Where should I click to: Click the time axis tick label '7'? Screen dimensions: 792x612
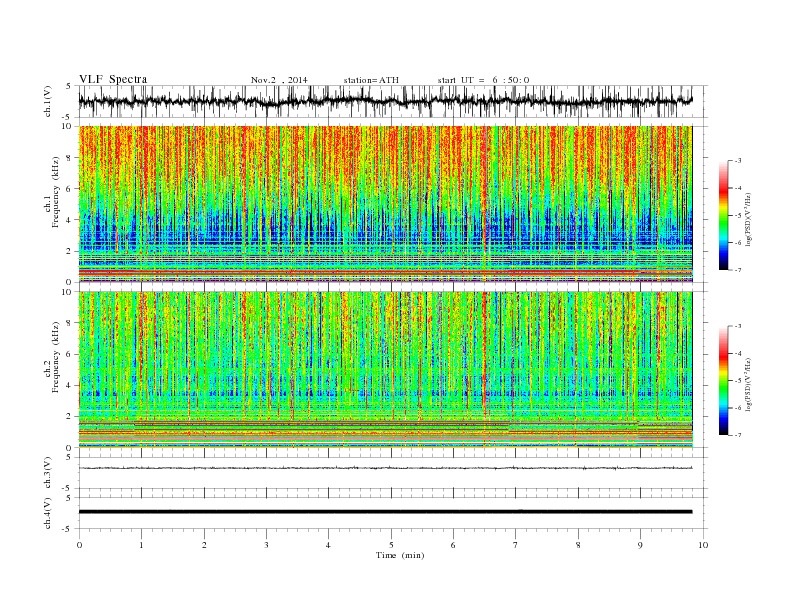(516, 545)
